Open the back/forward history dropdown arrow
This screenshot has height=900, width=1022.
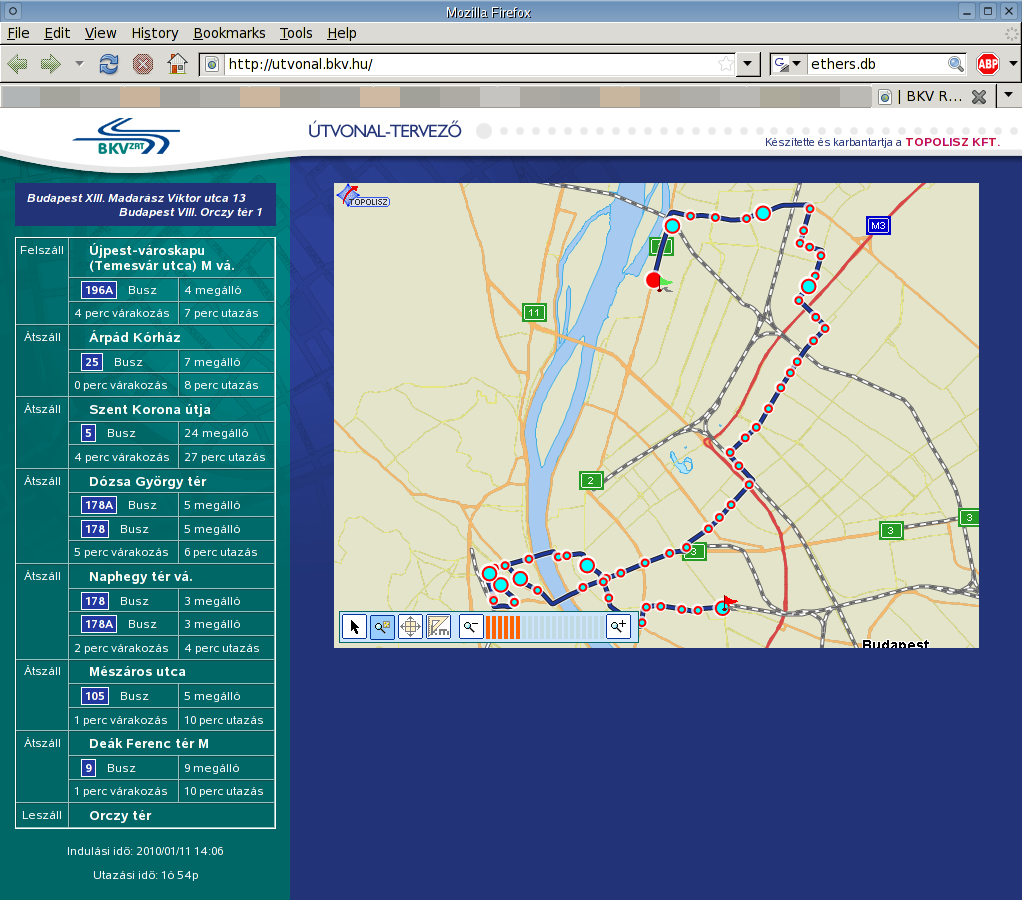coord(79,64)
